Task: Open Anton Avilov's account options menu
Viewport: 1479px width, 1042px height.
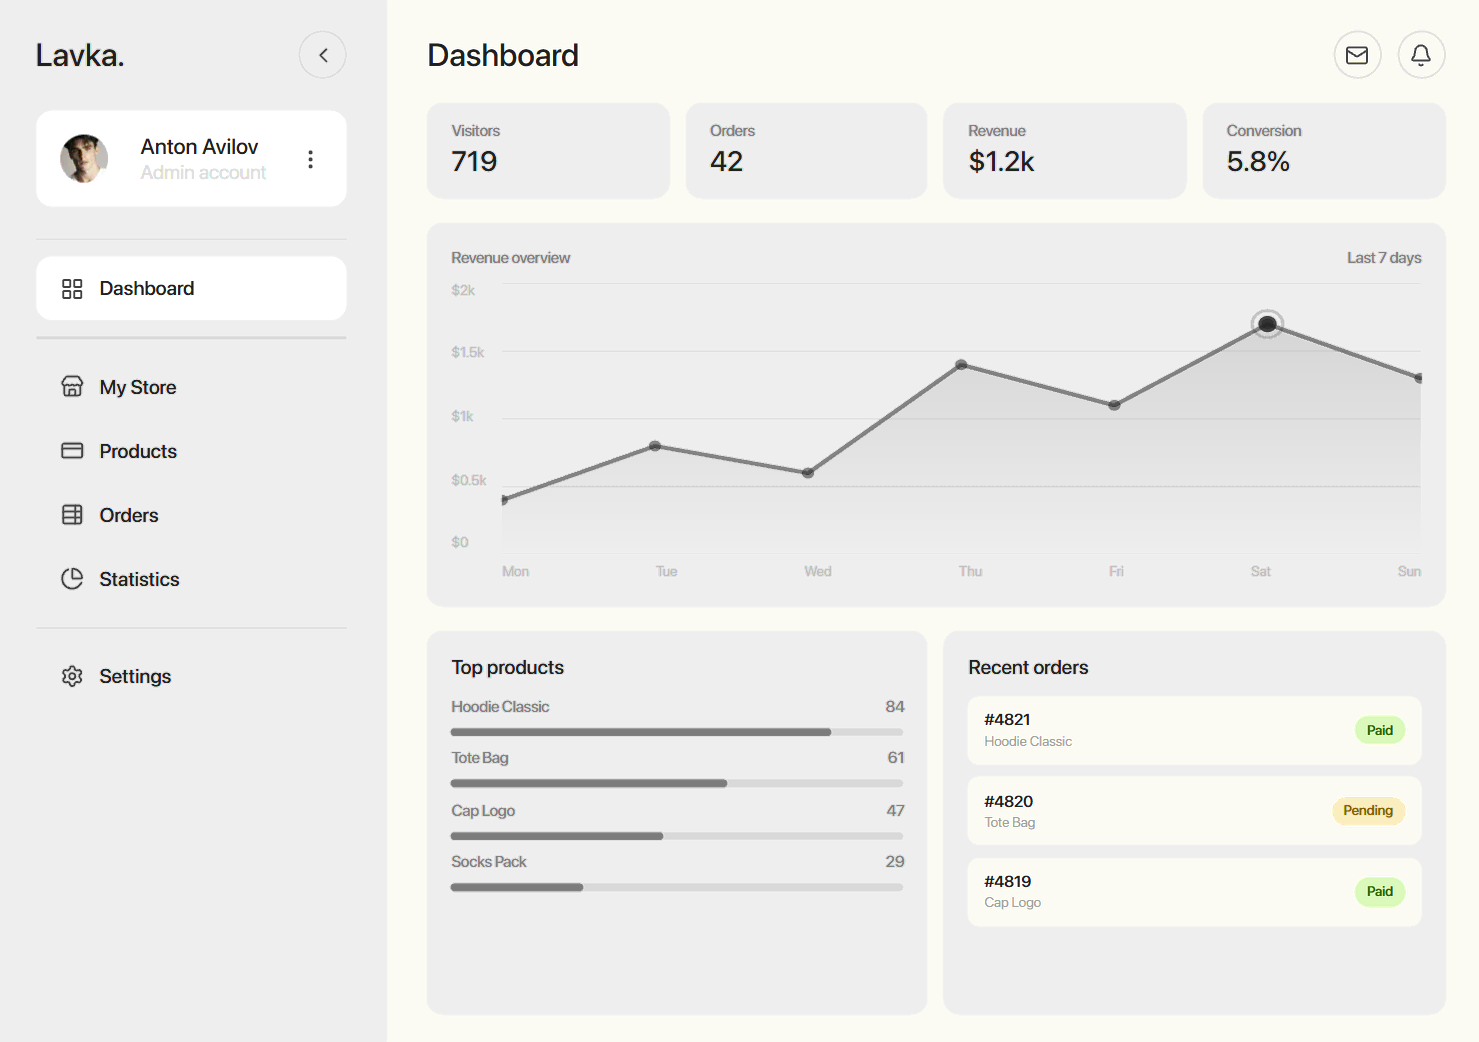Action: point(310,158)
